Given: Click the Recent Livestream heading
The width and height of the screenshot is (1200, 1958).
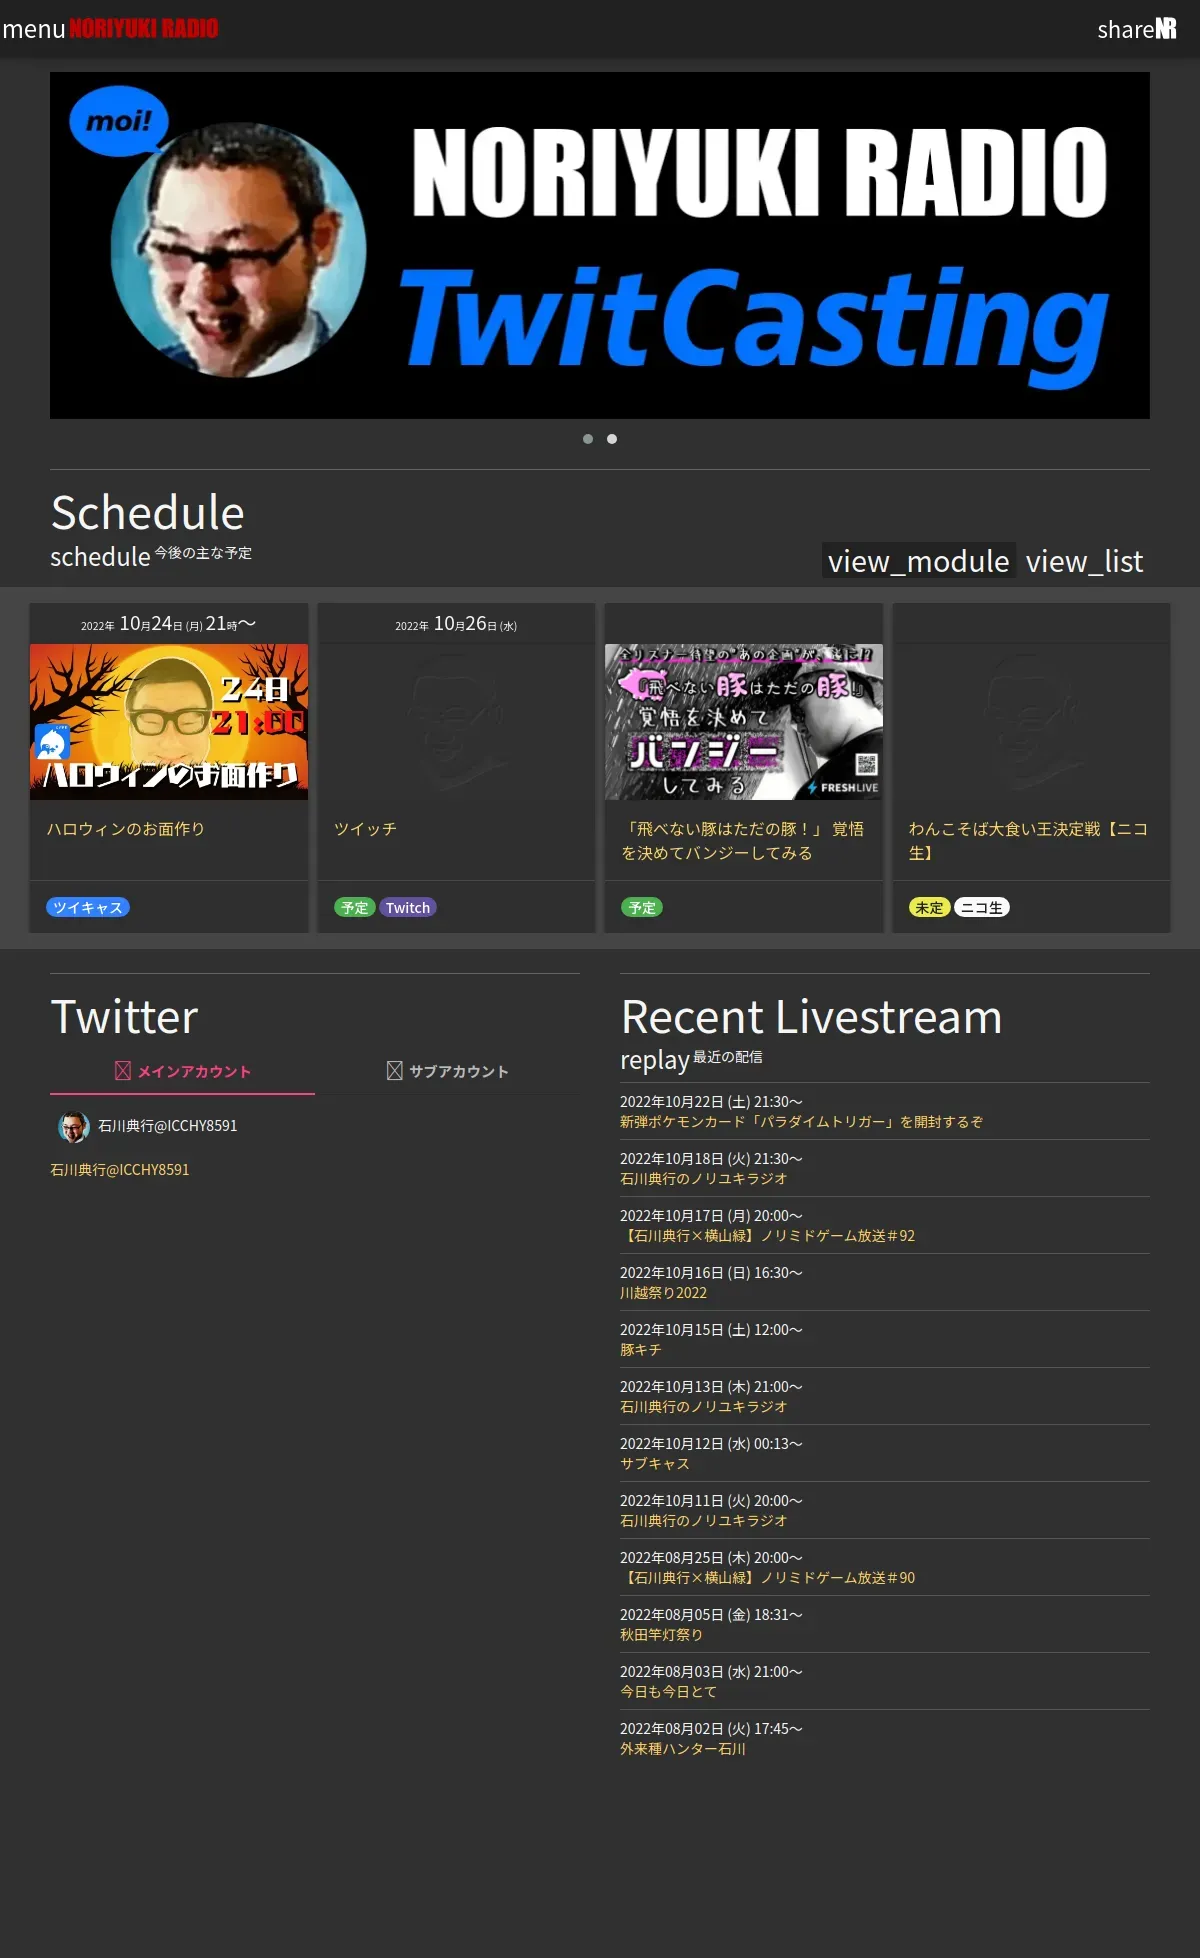Looking at the screenshot, I should pos(811,1017).
